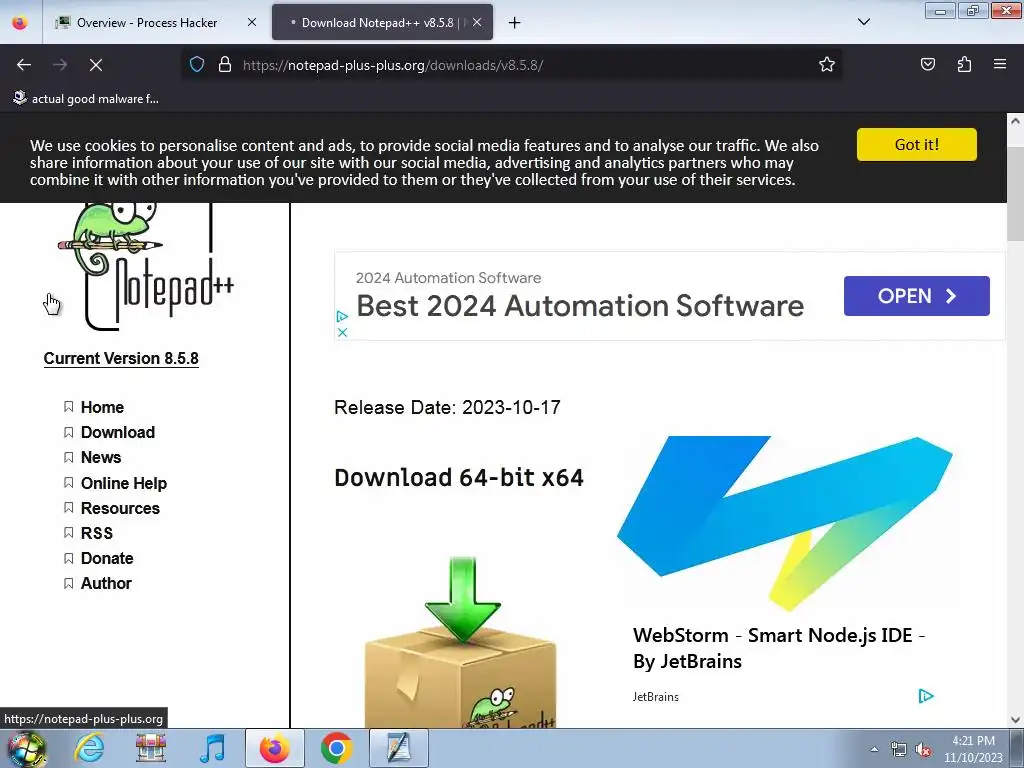Open Author sidebar link

tap(106, 583)
